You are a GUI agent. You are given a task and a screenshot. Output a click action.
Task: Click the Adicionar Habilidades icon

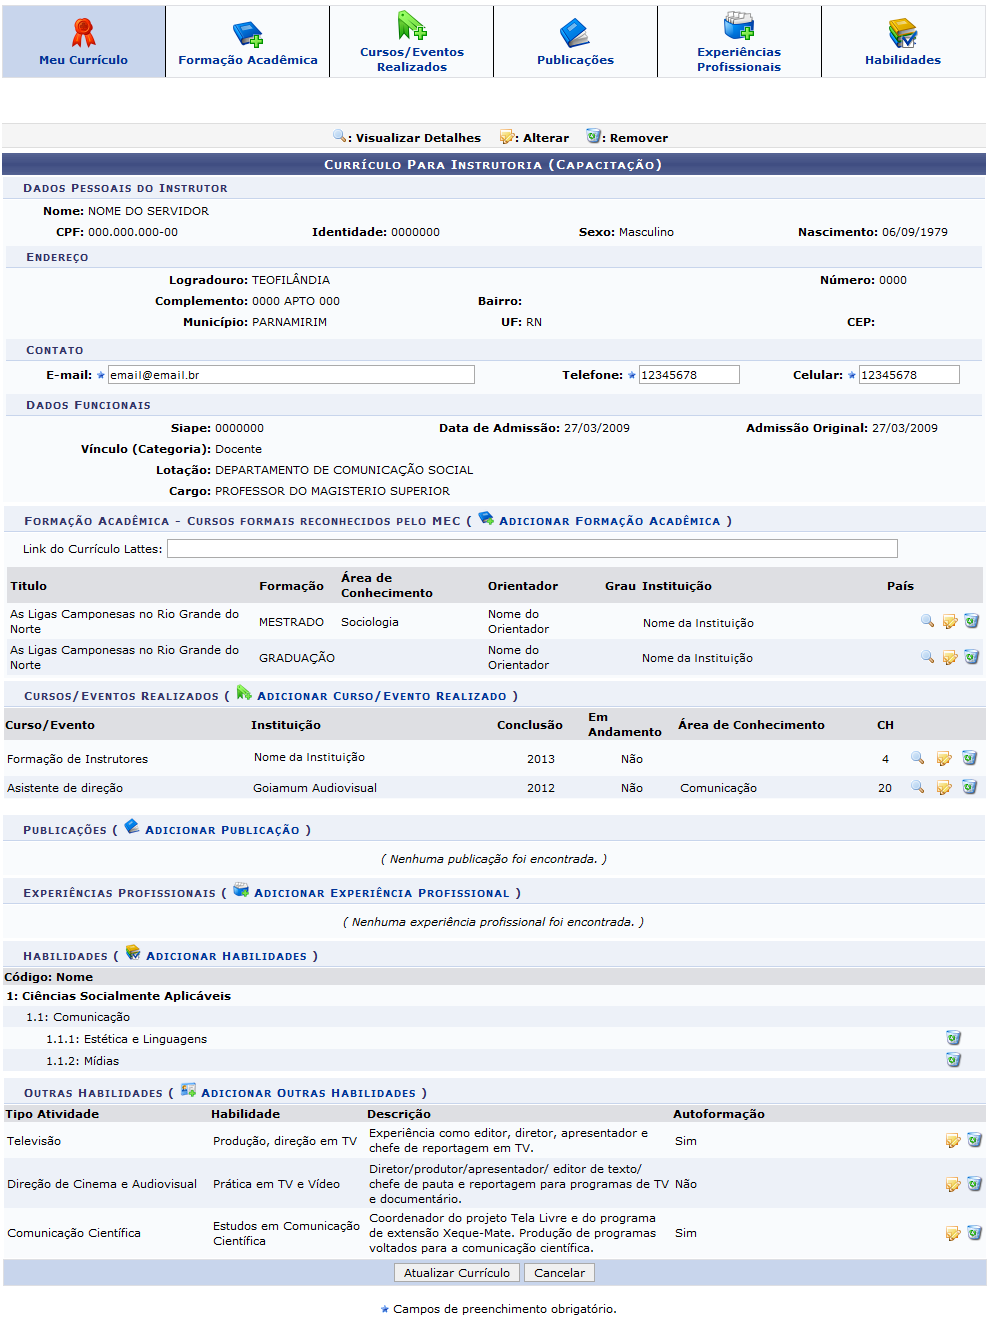click(x=133, y=953)
